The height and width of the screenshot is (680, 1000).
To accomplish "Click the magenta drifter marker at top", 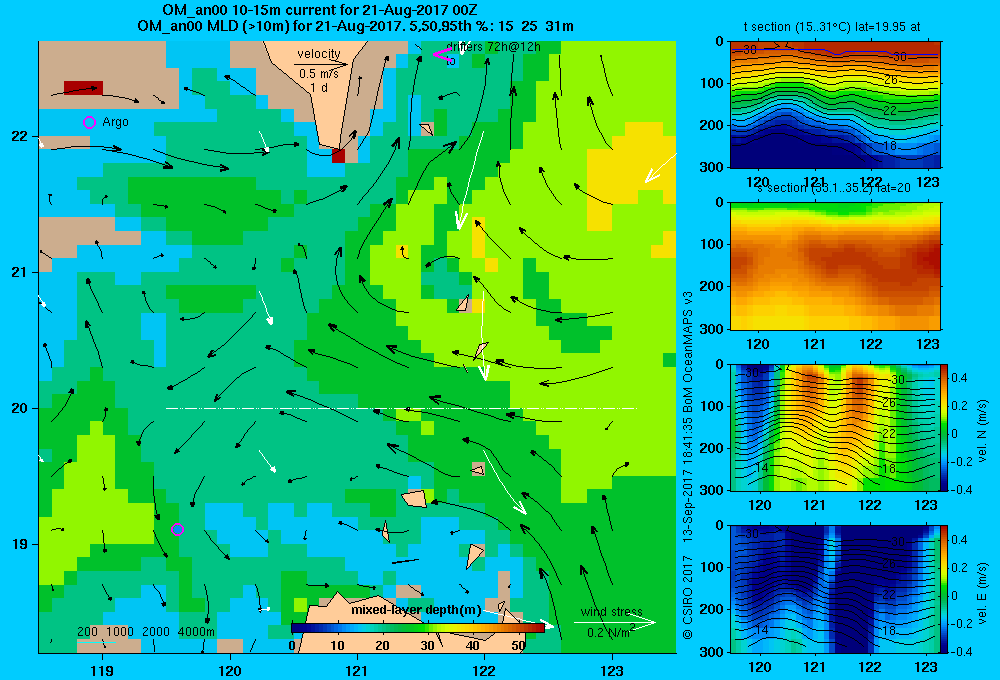I will pyautogui.click(x=442, y=54).
